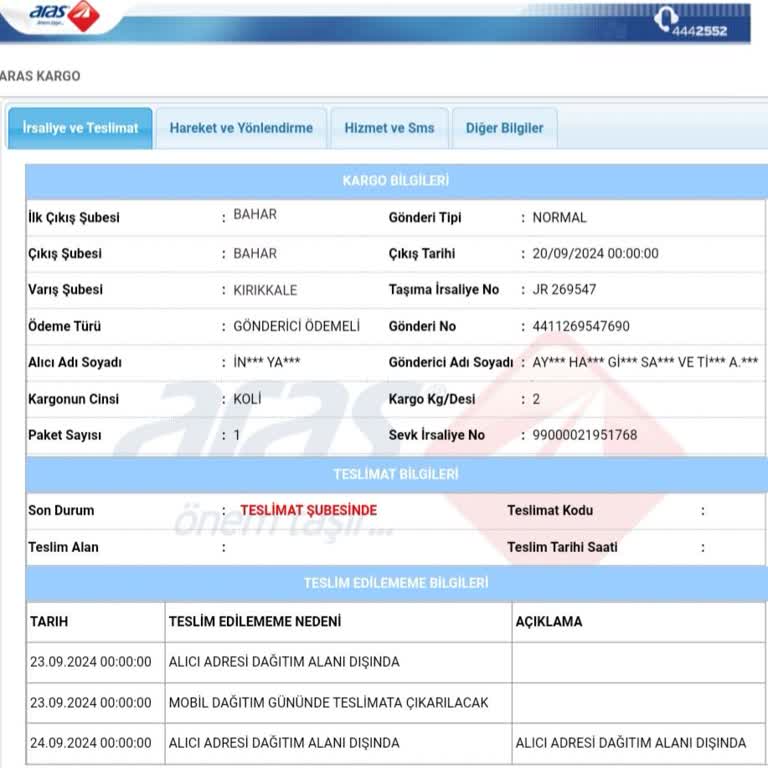This screenshot has width=768, height=768.
Task: Select the Kargonun Cinsi value KOLİ
Action: 247,399
